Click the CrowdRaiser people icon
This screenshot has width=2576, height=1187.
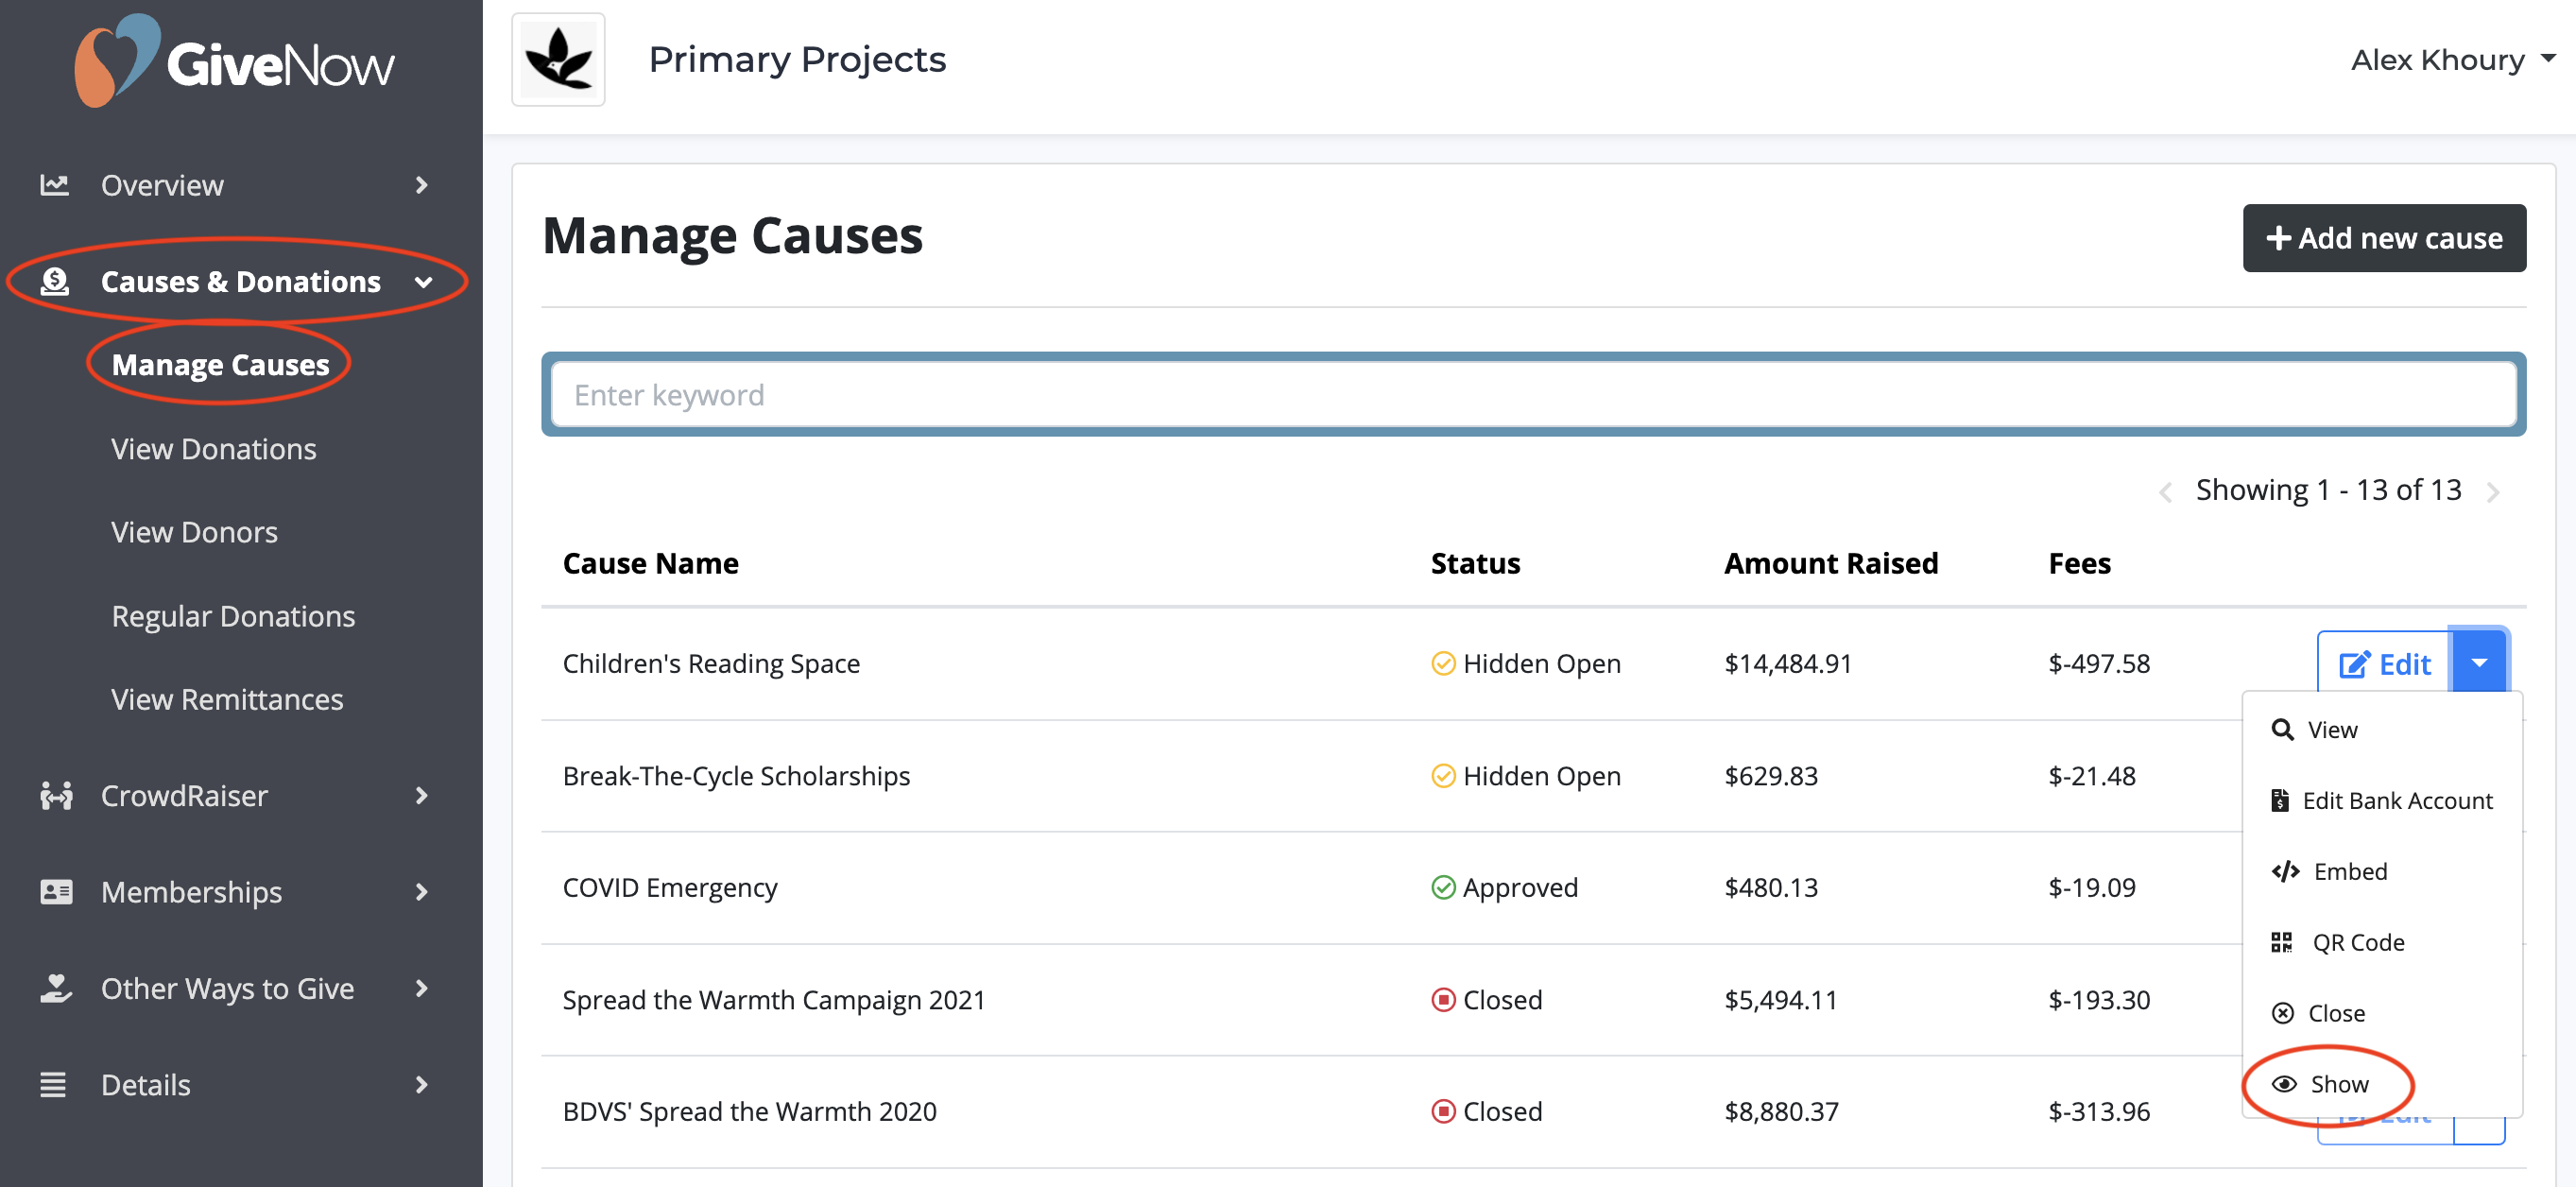56,796
